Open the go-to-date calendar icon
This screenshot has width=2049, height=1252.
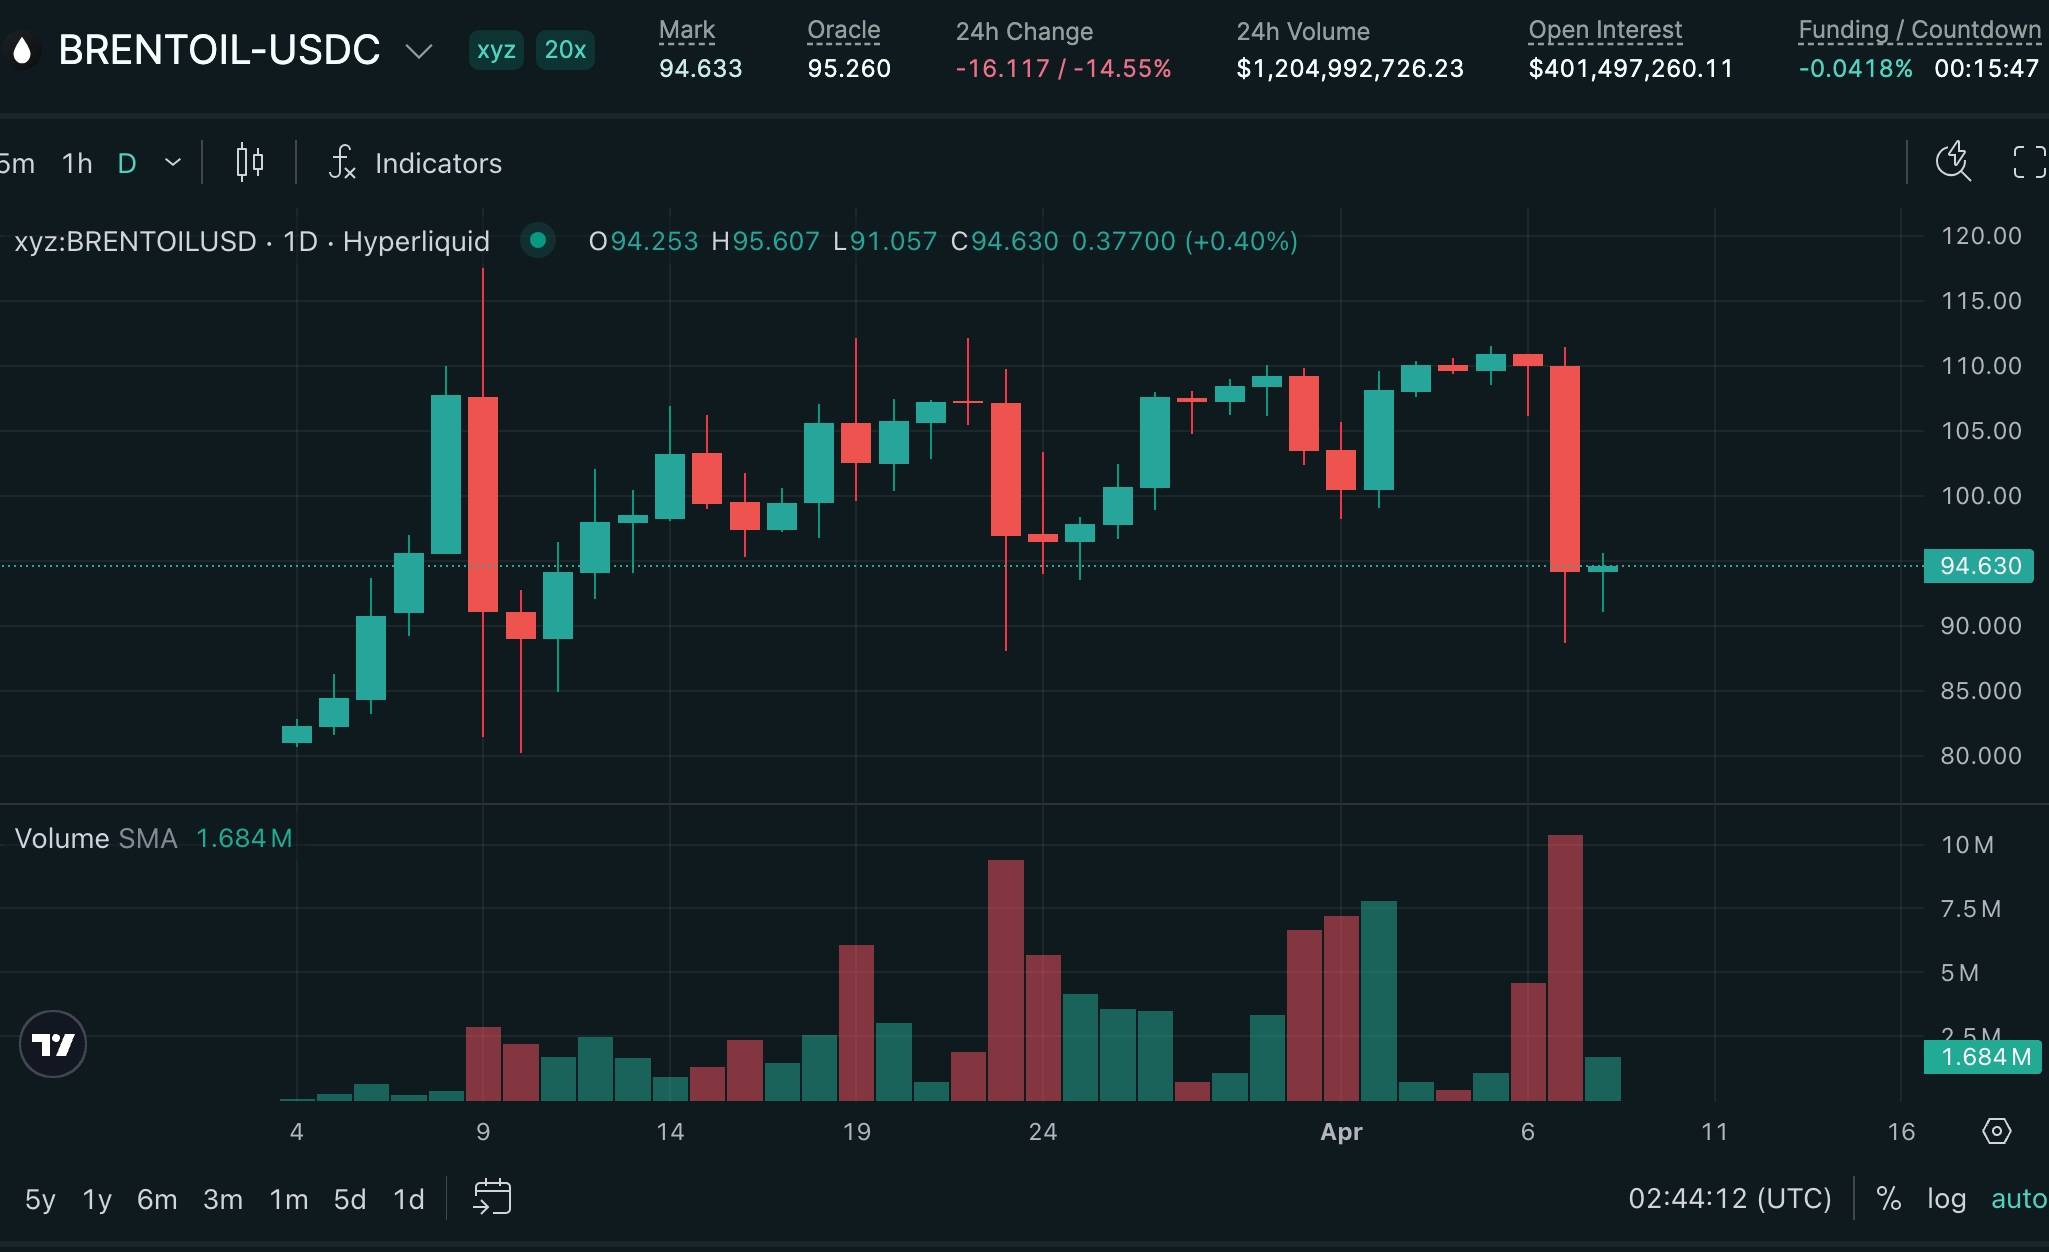coord(492,1197)
